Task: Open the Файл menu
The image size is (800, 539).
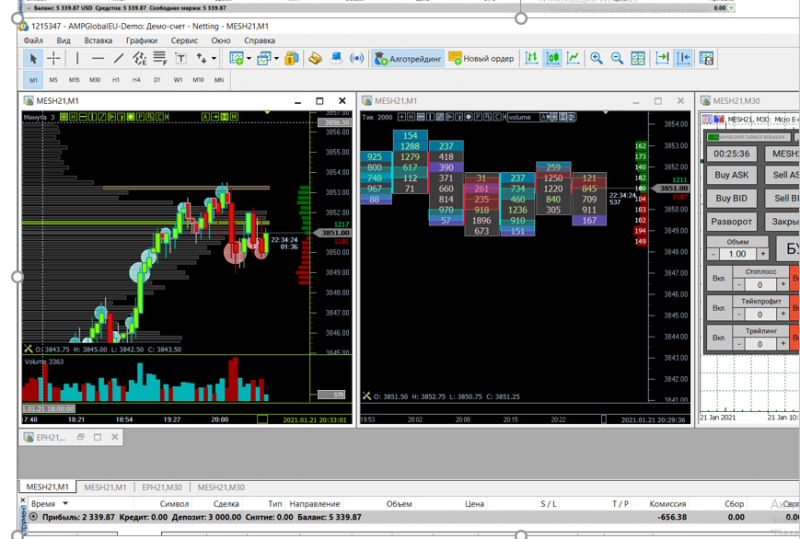Action: point(33,40)
